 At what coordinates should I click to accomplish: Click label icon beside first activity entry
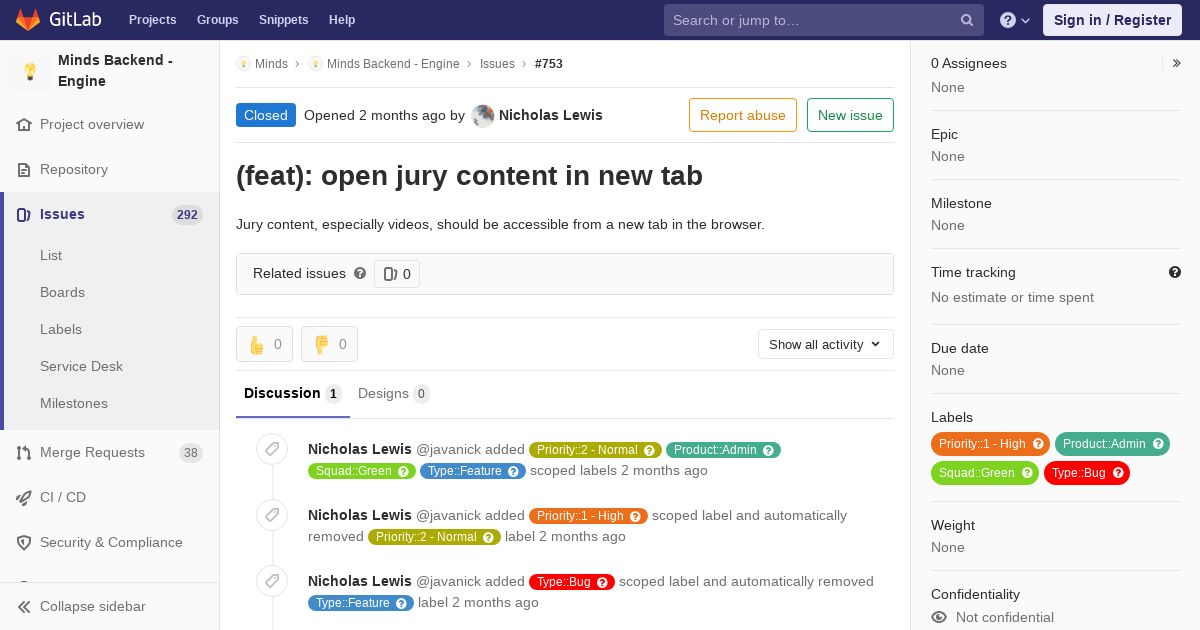(272, 449)
